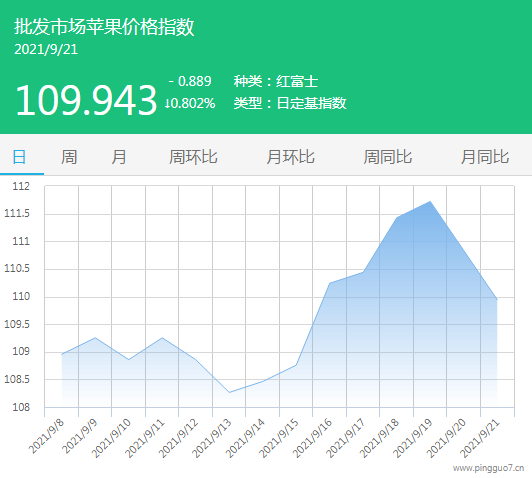
Task: Click the 2021/9/10 x-axis date label
Action: coord(111,438)
